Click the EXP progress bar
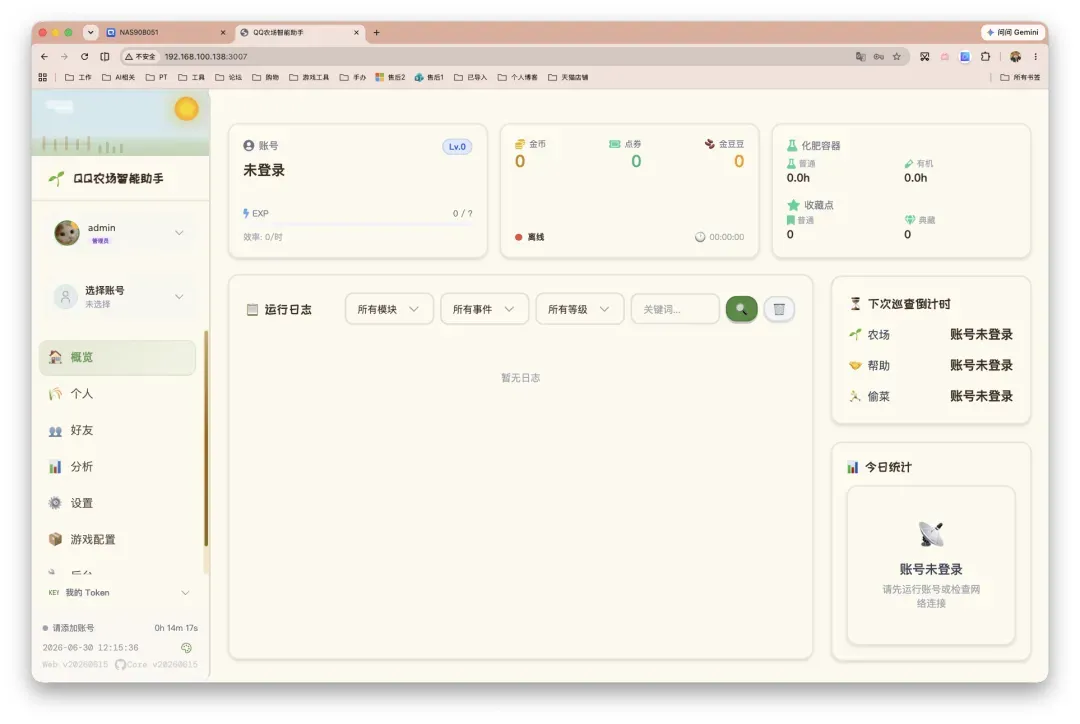The height and width of the screenshot is (724, 1080). click(x=358, y=225)
